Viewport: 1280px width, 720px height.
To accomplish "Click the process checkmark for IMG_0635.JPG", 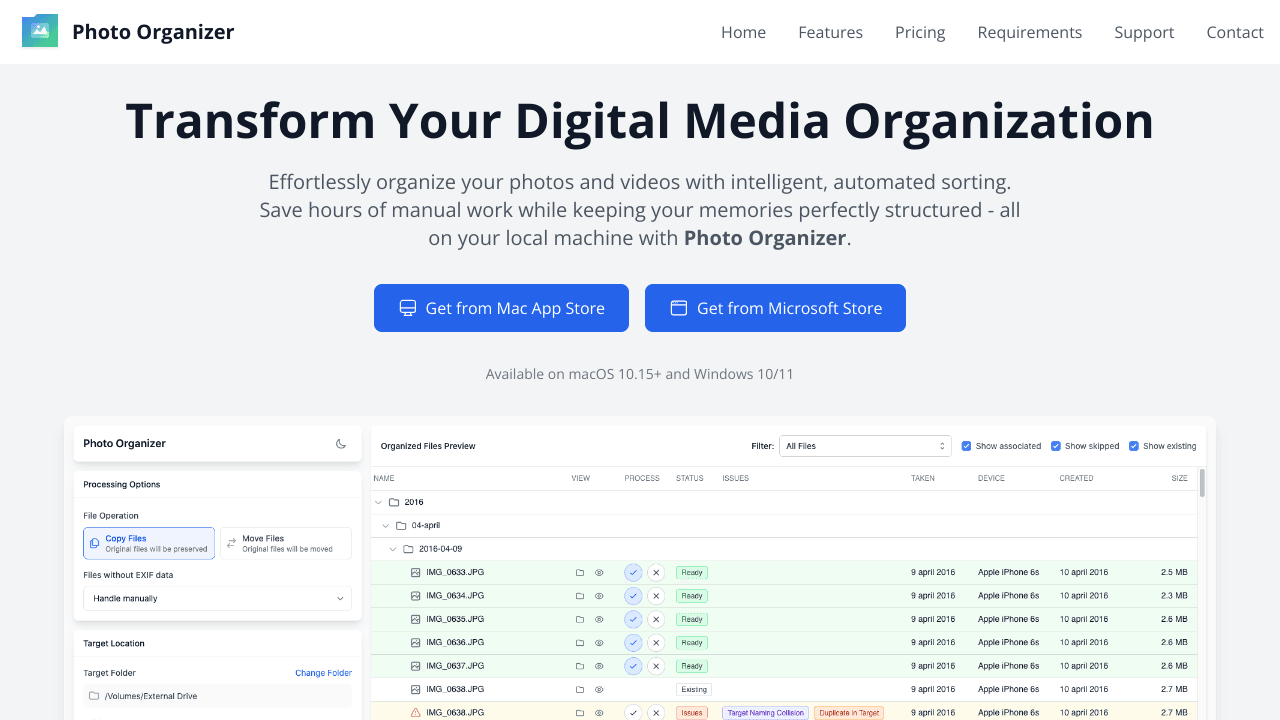I will 633,620.
